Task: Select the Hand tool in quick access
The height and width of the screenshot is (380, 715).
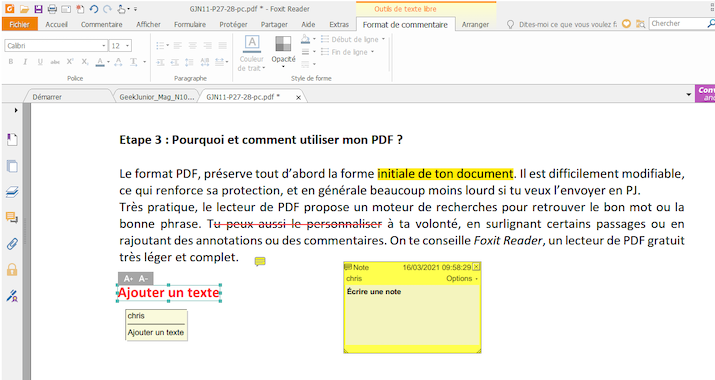Action: 121,9
